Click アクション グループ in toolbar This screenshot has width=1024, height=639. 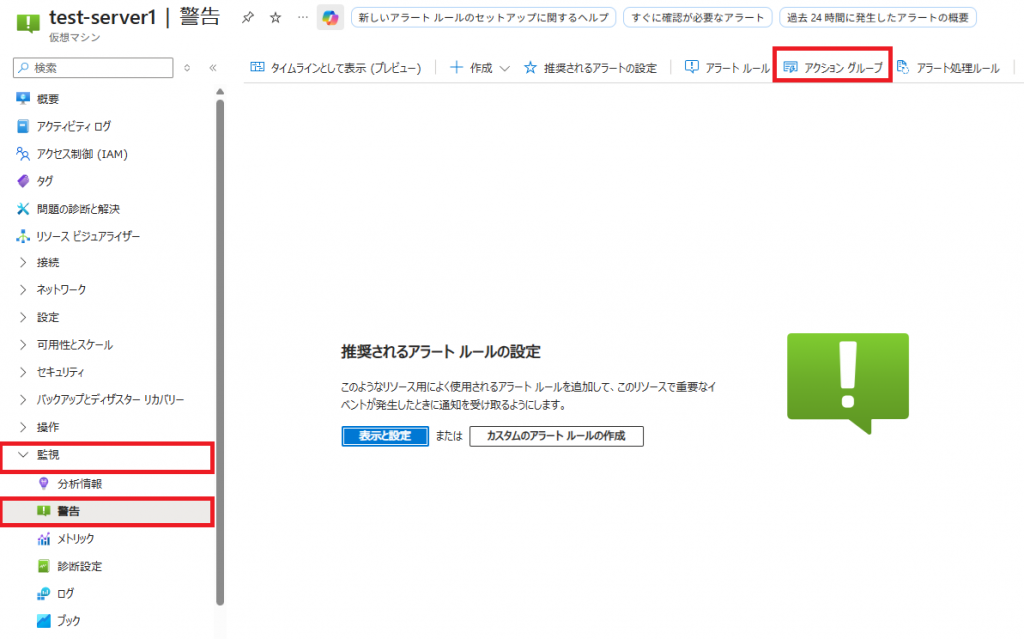point(833,68)
